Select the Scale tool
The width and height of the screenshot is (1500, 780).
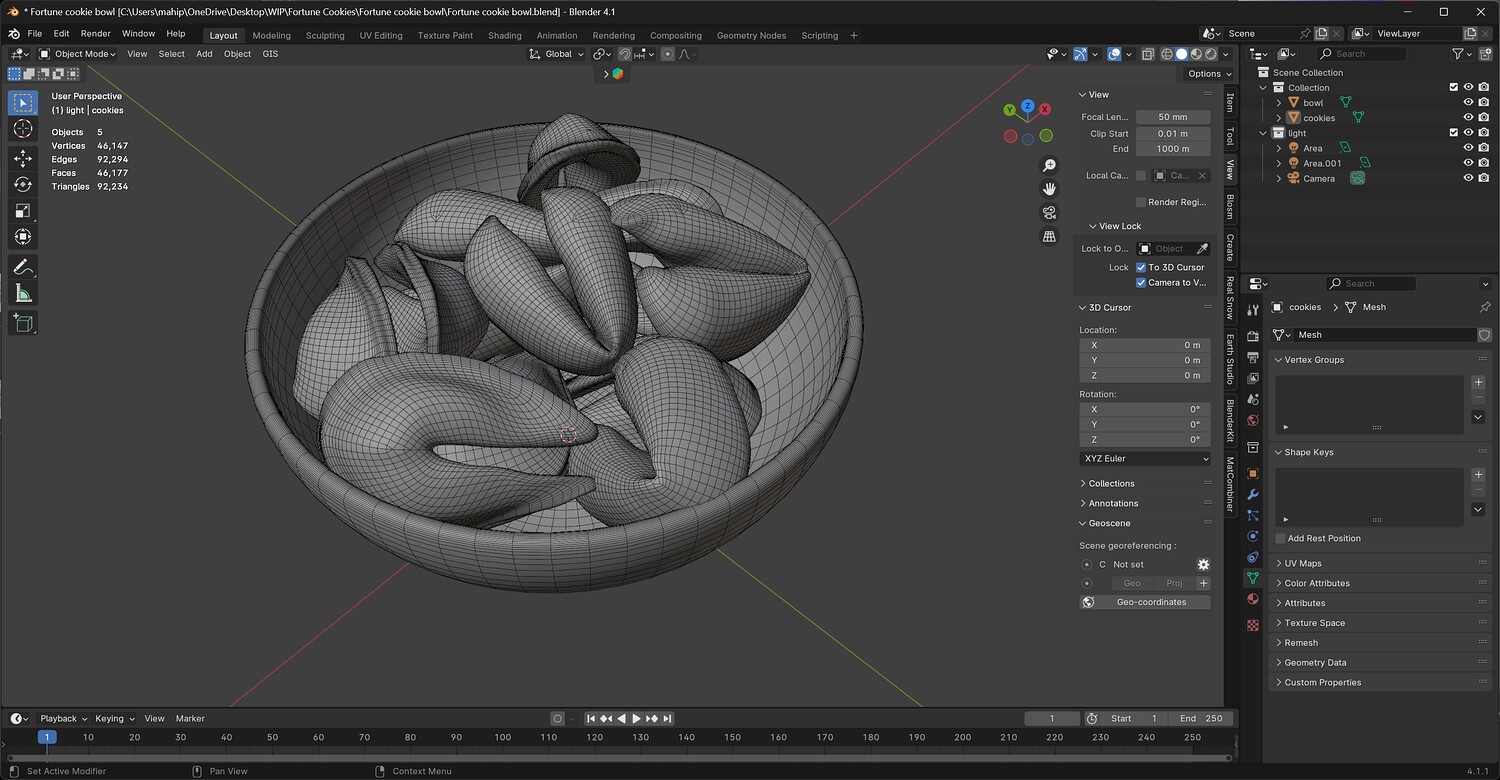click(23, 211)
